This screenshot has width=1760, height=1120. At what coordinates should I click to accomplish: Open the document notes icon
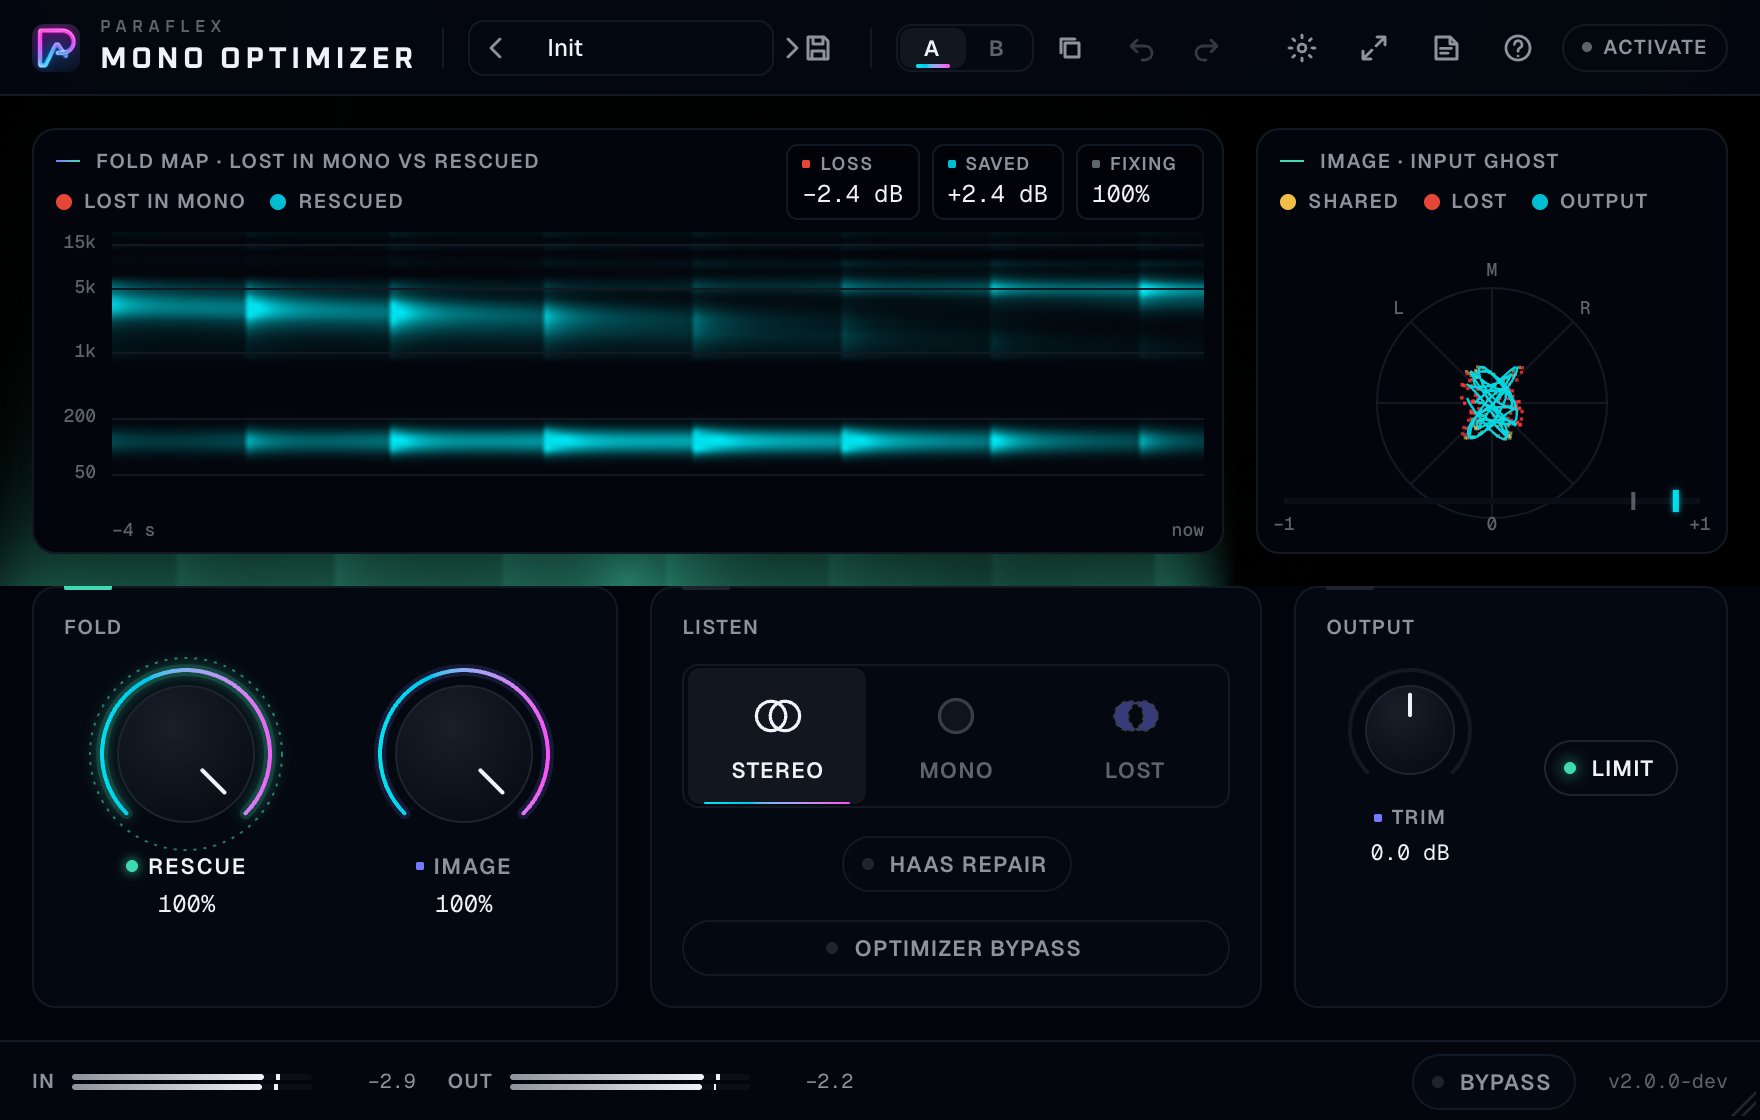coord(1446,48)
